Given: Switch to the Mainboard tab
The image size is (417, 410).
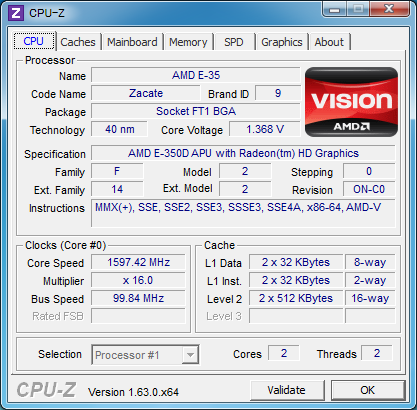Looking at the screenshot, I should click(132, 42).
